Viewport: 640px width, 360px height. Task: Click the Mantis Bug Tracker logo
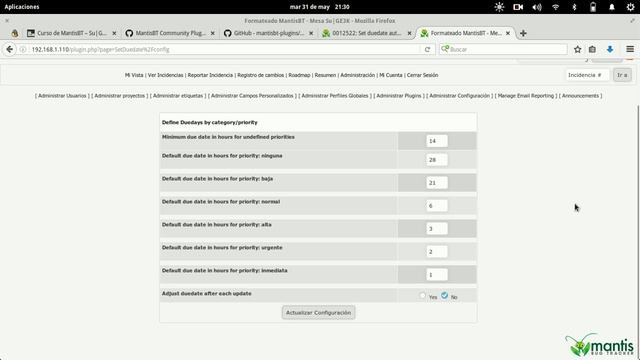tap(599, 345)
